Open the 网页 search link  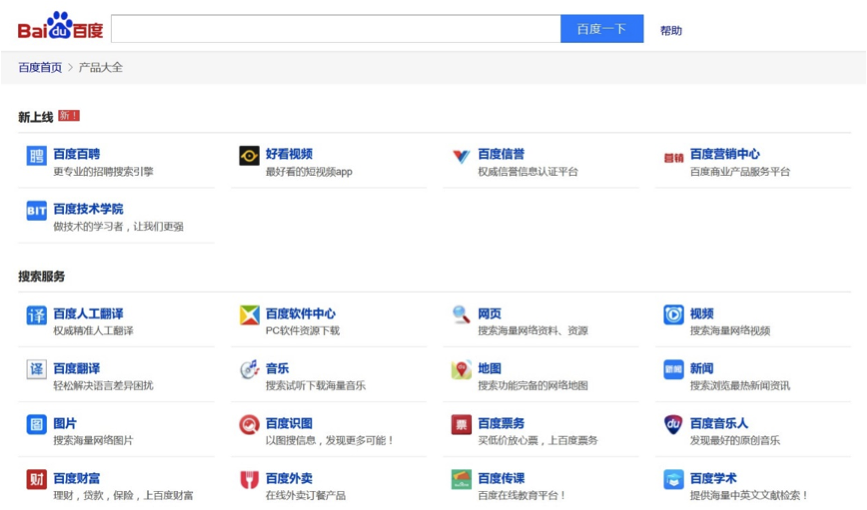click(489, 314)
